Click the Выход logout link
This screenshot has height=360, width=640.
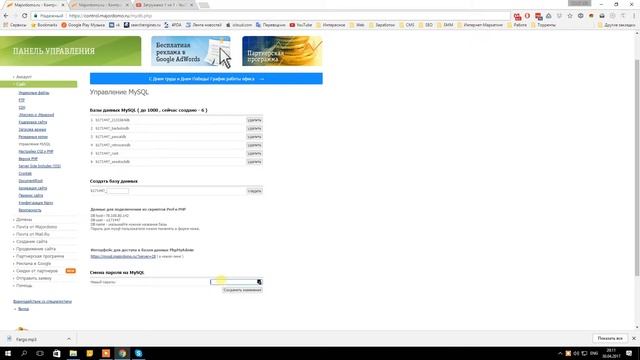tap(23, 309)
